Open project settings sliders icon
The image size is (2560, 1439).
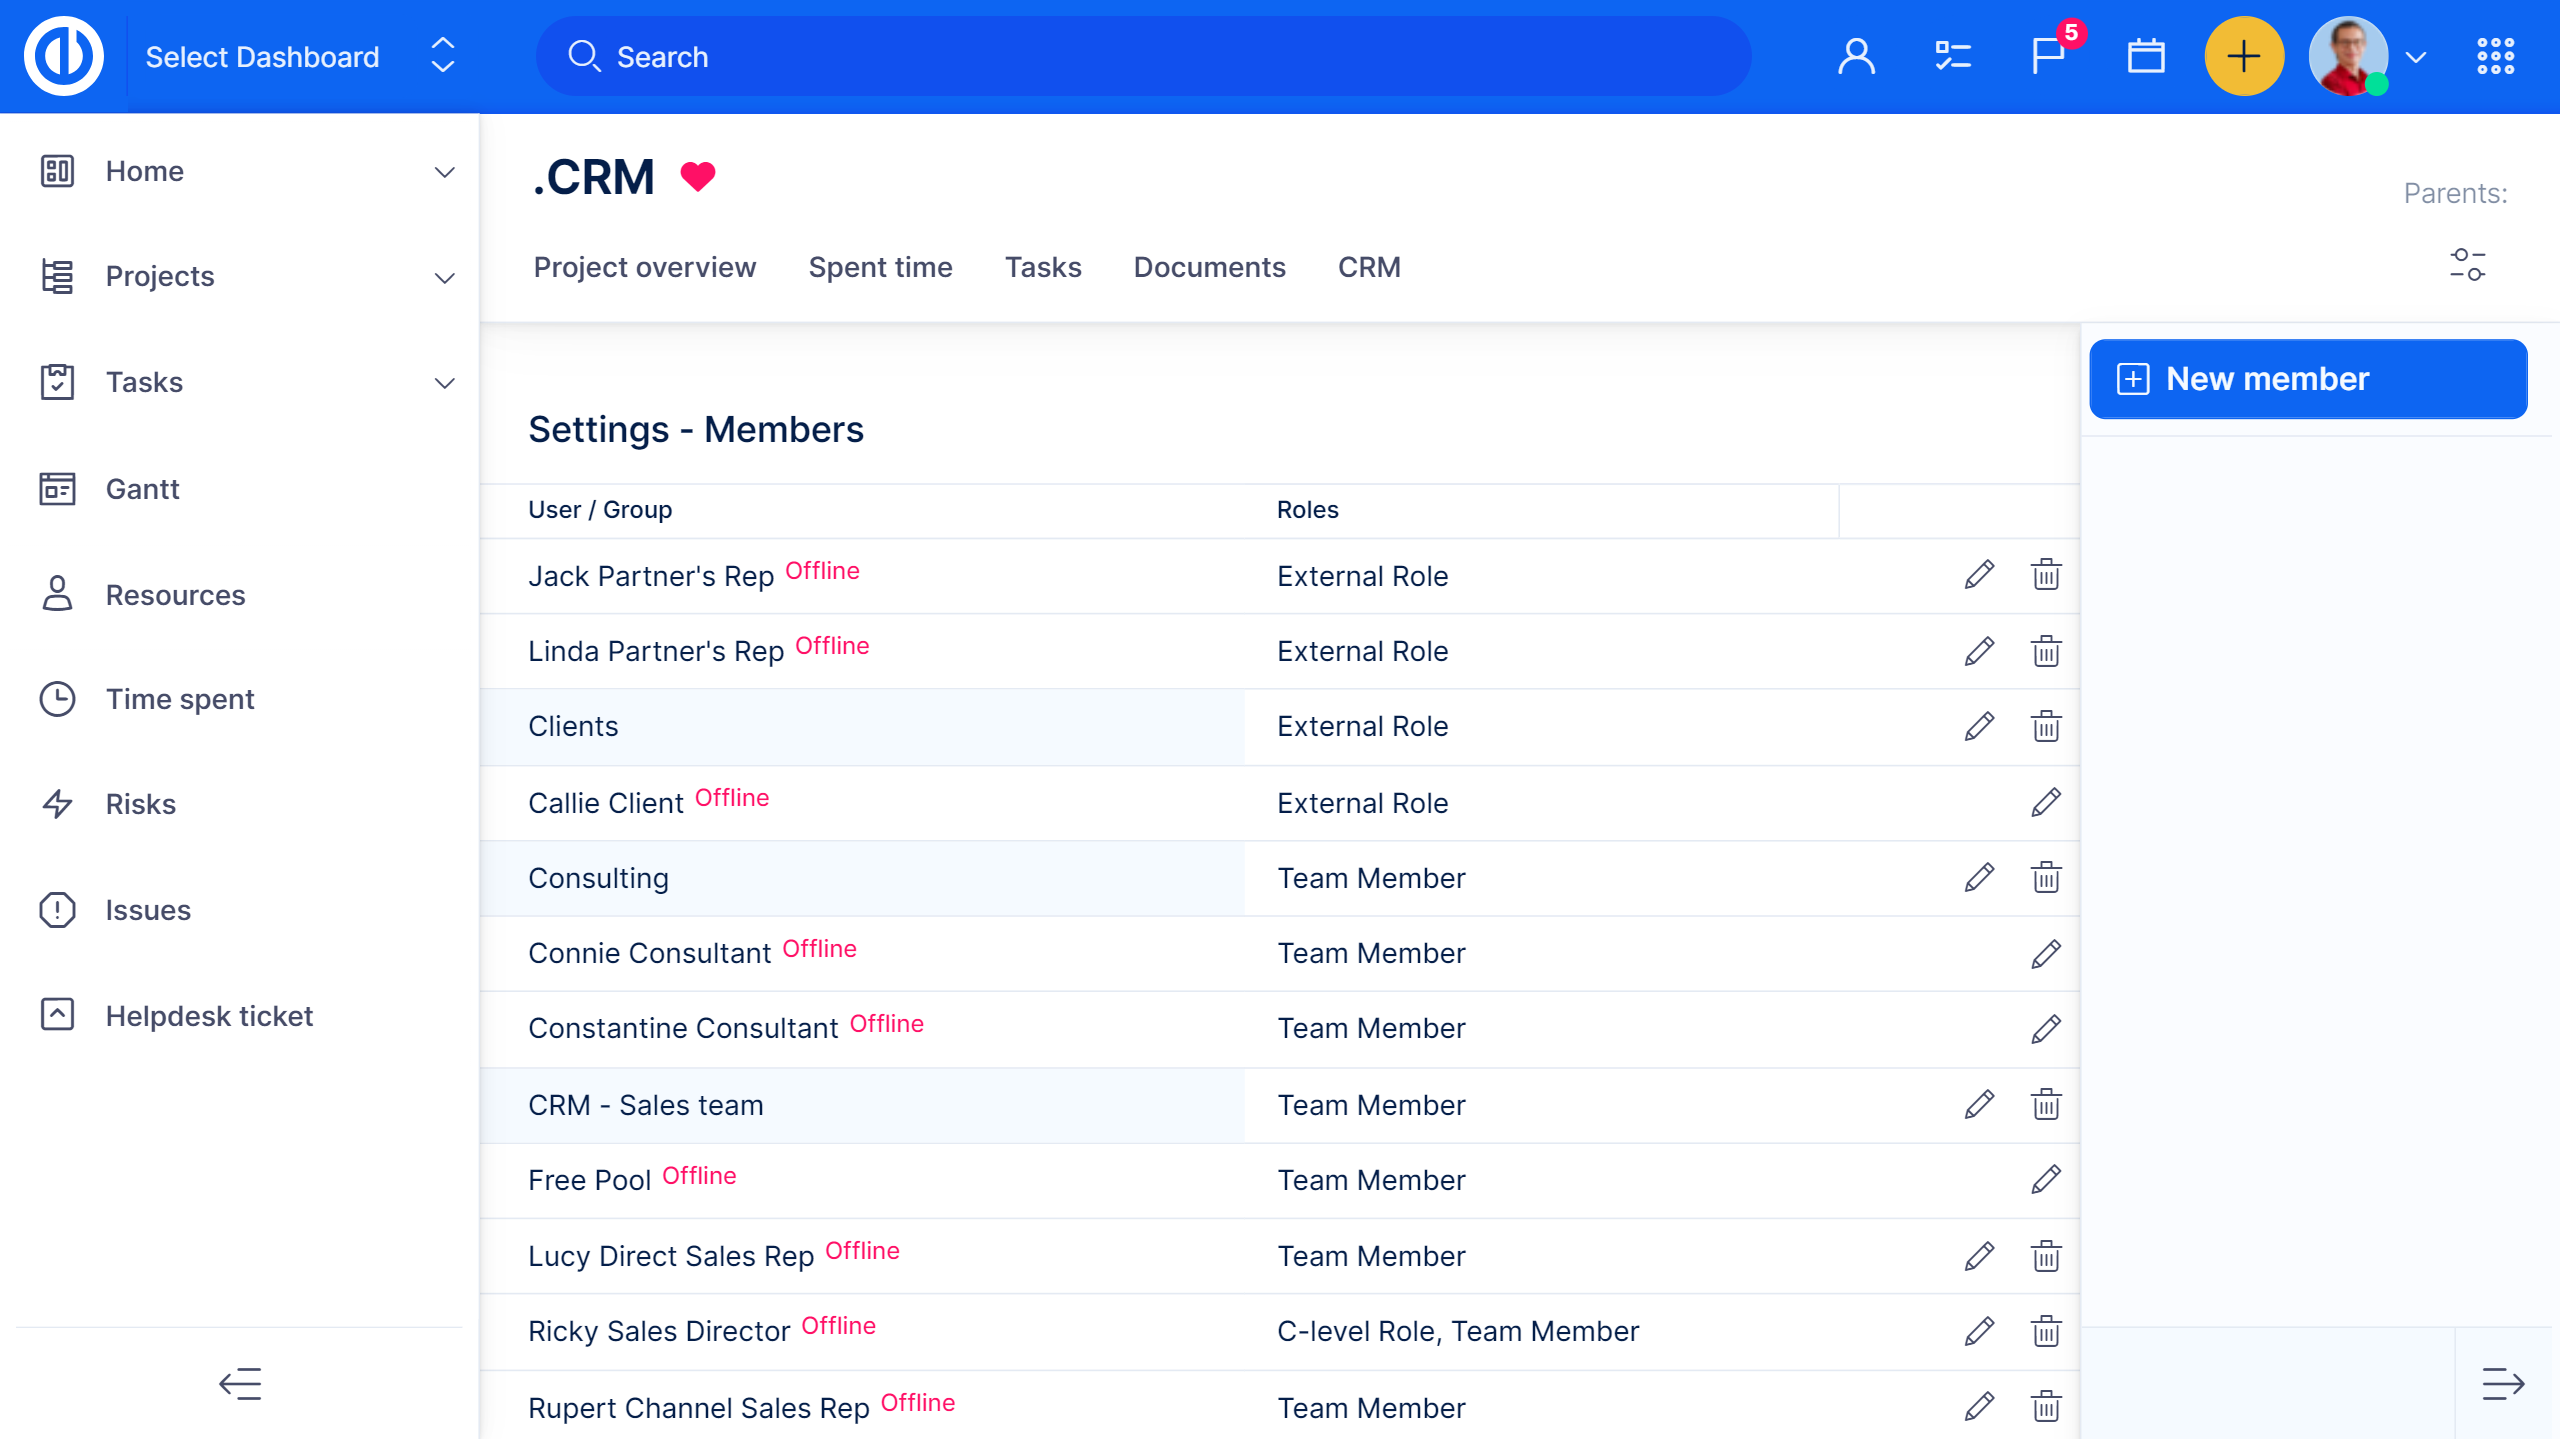pos(2467,265)
